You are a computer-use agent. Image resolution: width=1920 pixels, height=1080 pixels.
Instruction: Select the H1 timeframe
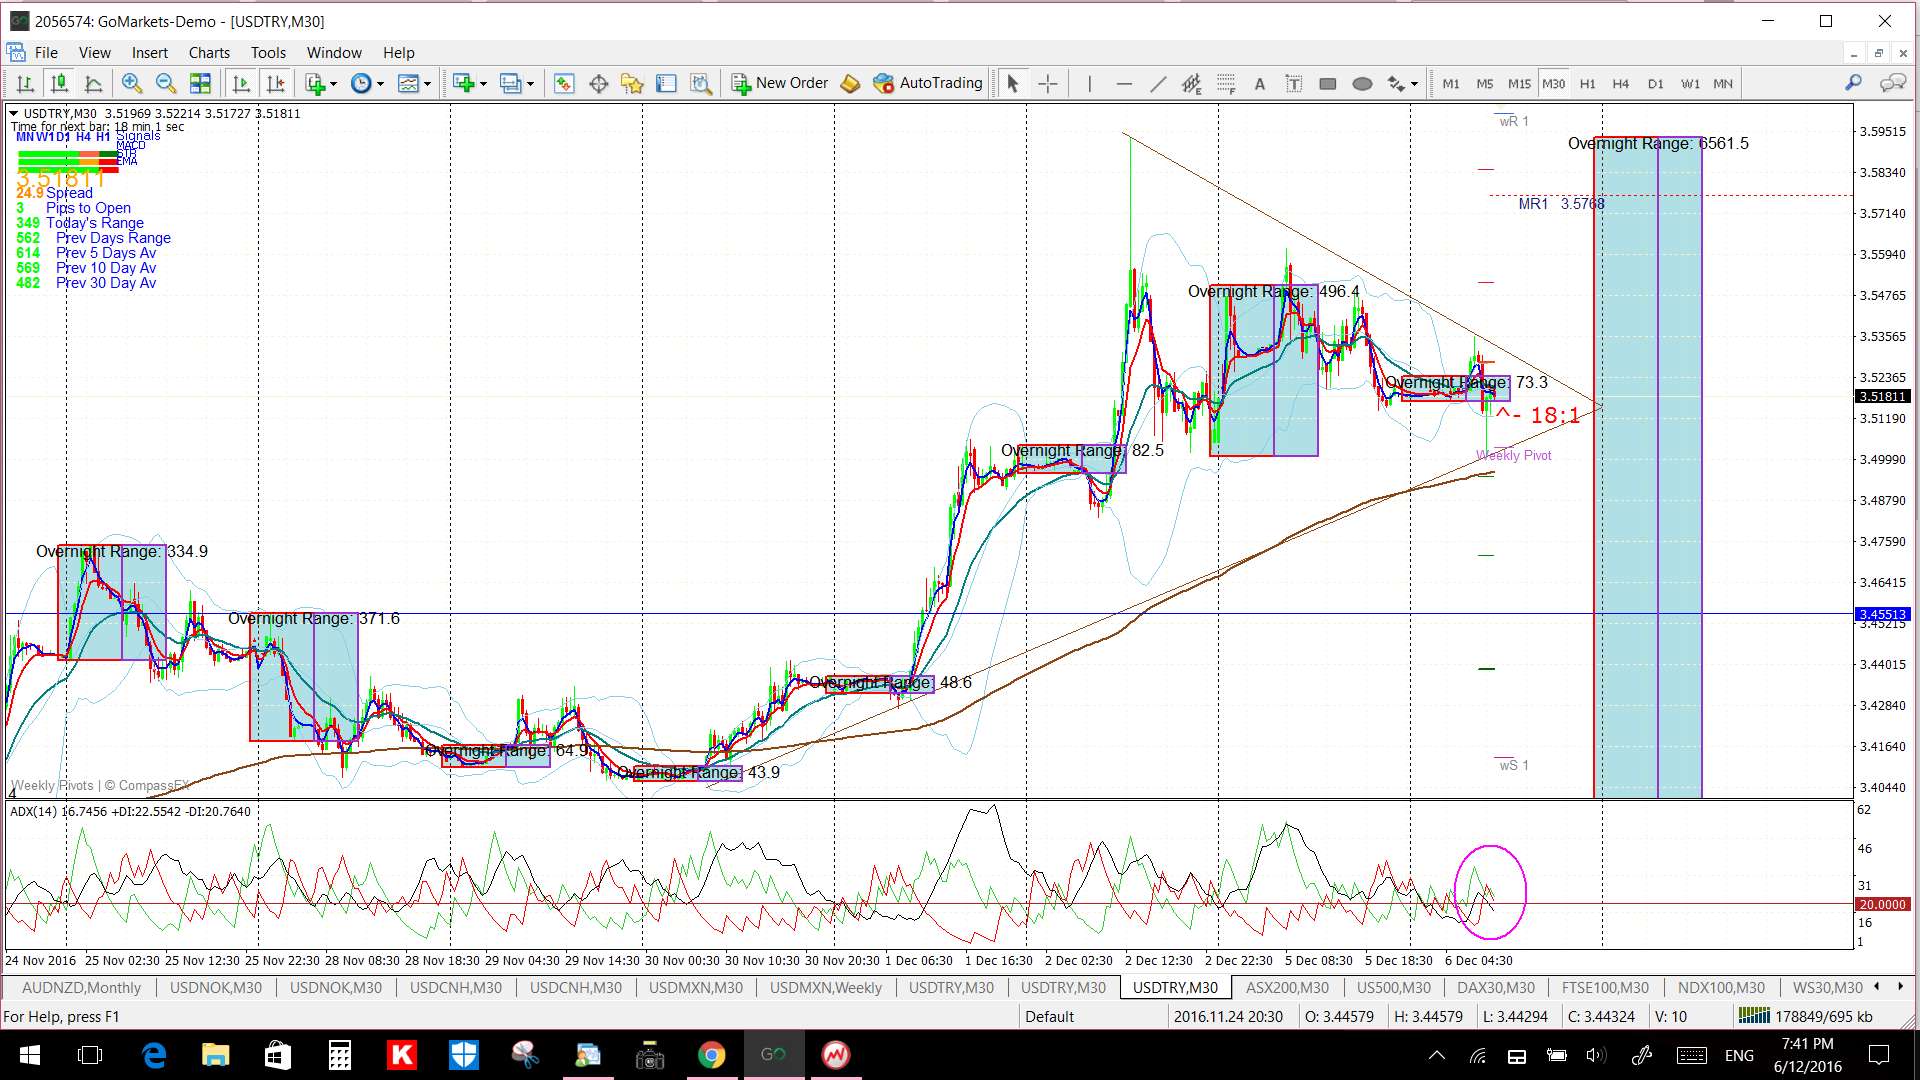tap(1588, 84)
